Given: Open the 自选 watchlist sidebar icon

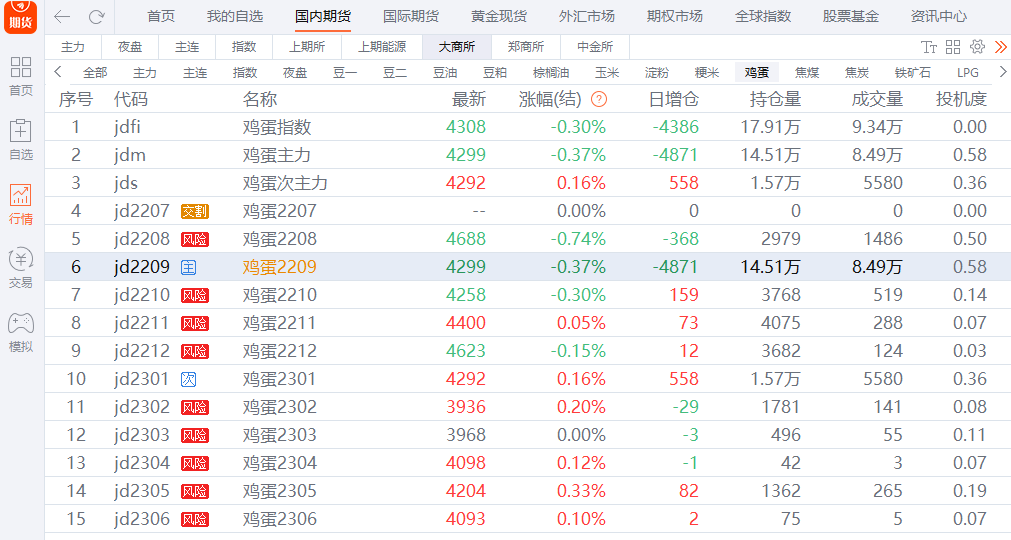Looking at the screenshot, I should (21, 139).
